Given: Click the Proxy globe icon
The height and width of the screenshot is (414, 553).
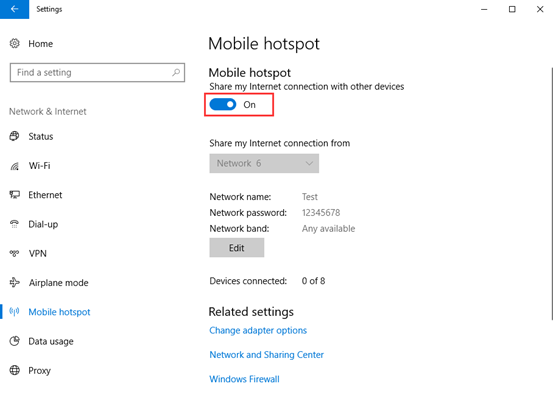Looking at the screenshot, I should [14, 370].
